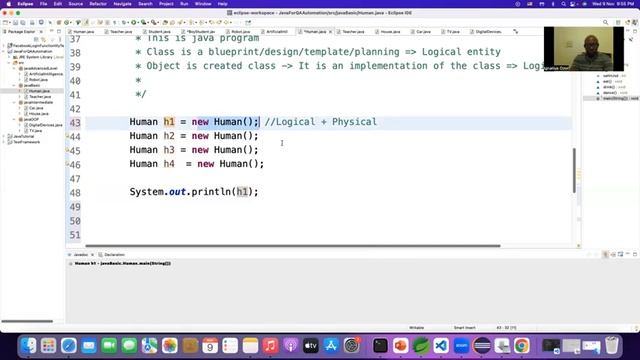Open Music from the dock
Image resolution: width=640 pixels, height=360 pixels.
[x=271, y=346]
